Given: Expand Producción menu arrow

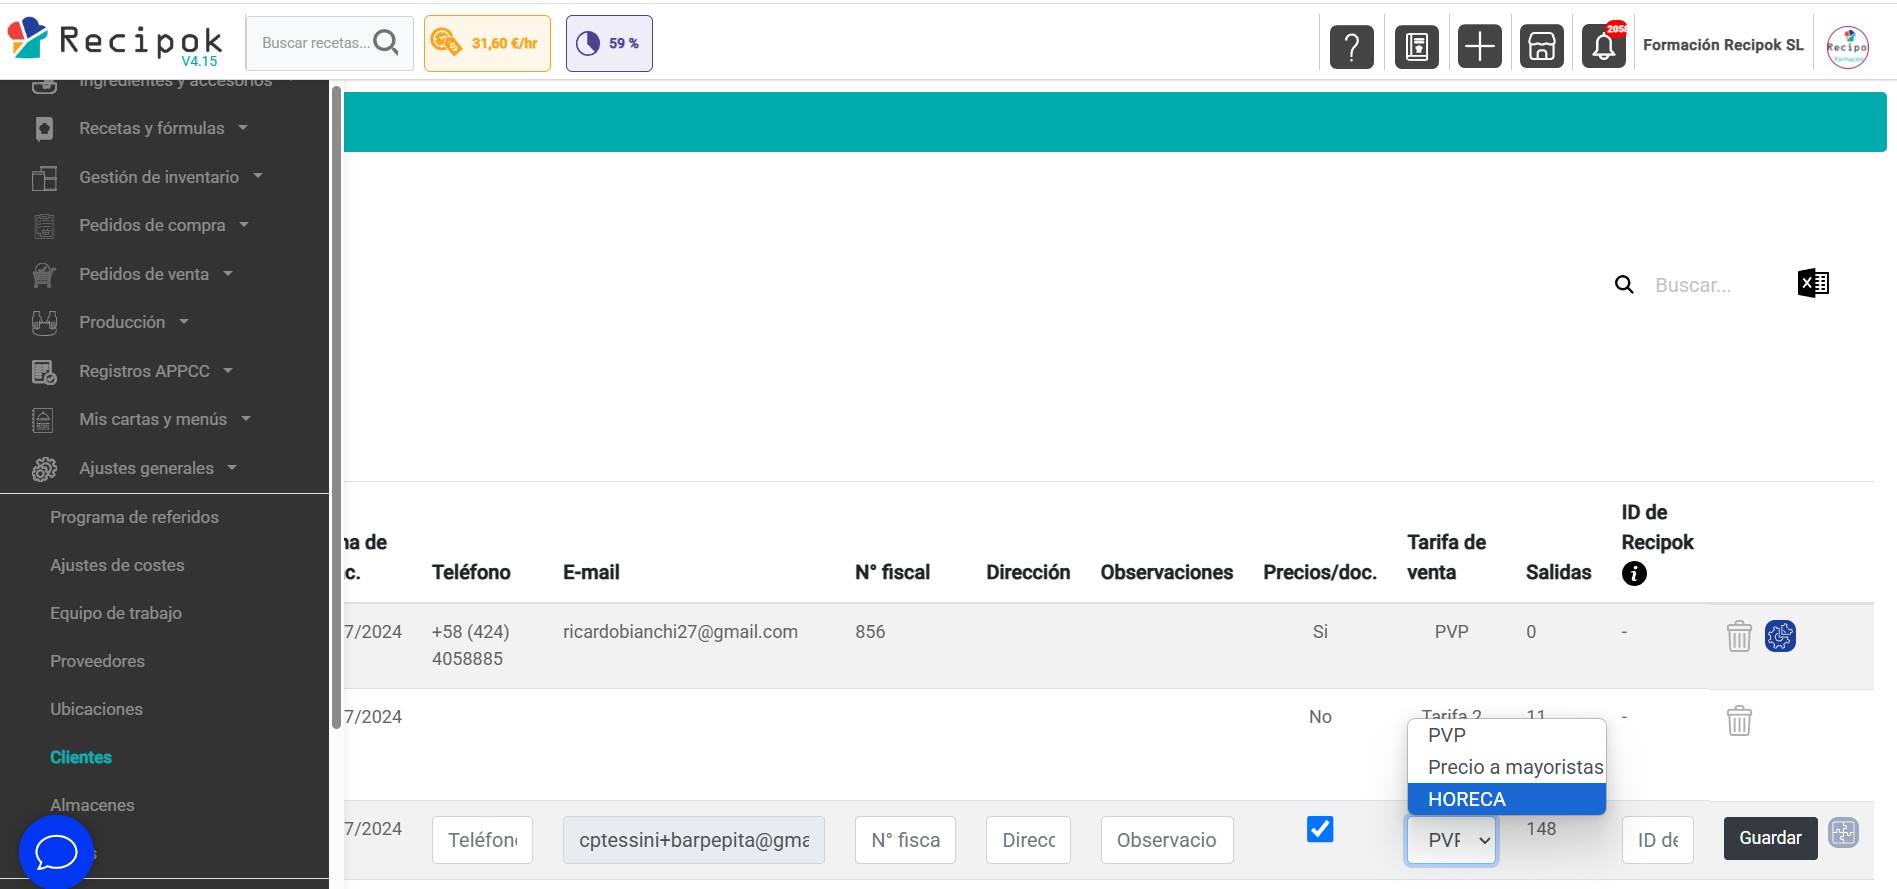Looking at the screenshot, I should pos(184,321).
